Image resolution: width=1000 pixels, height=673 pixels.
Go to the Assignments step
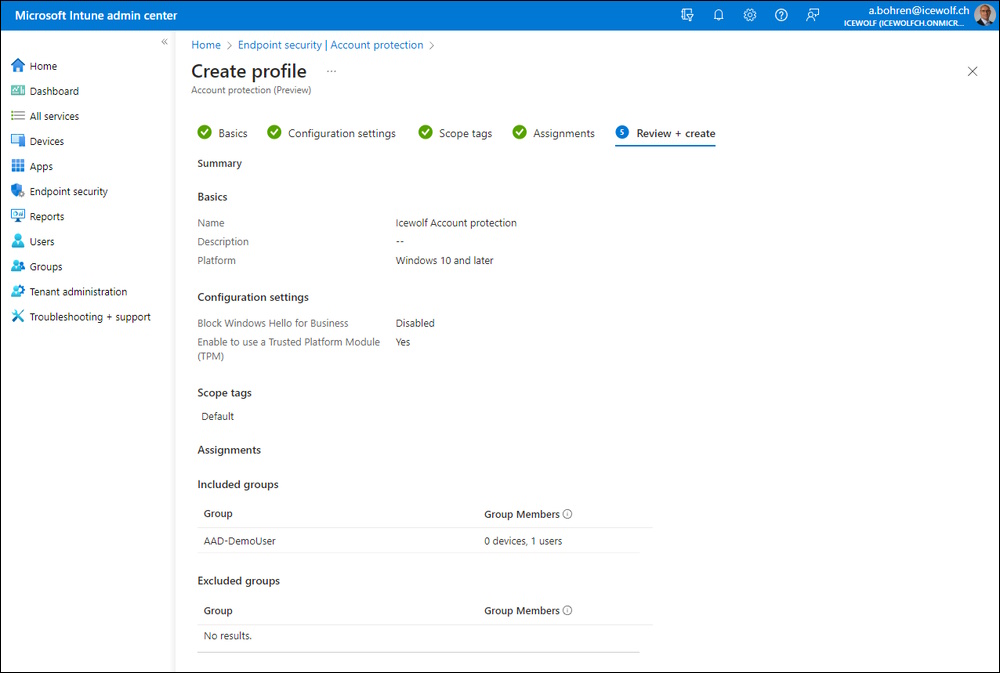pyautogui.click(x=554, y=133)
